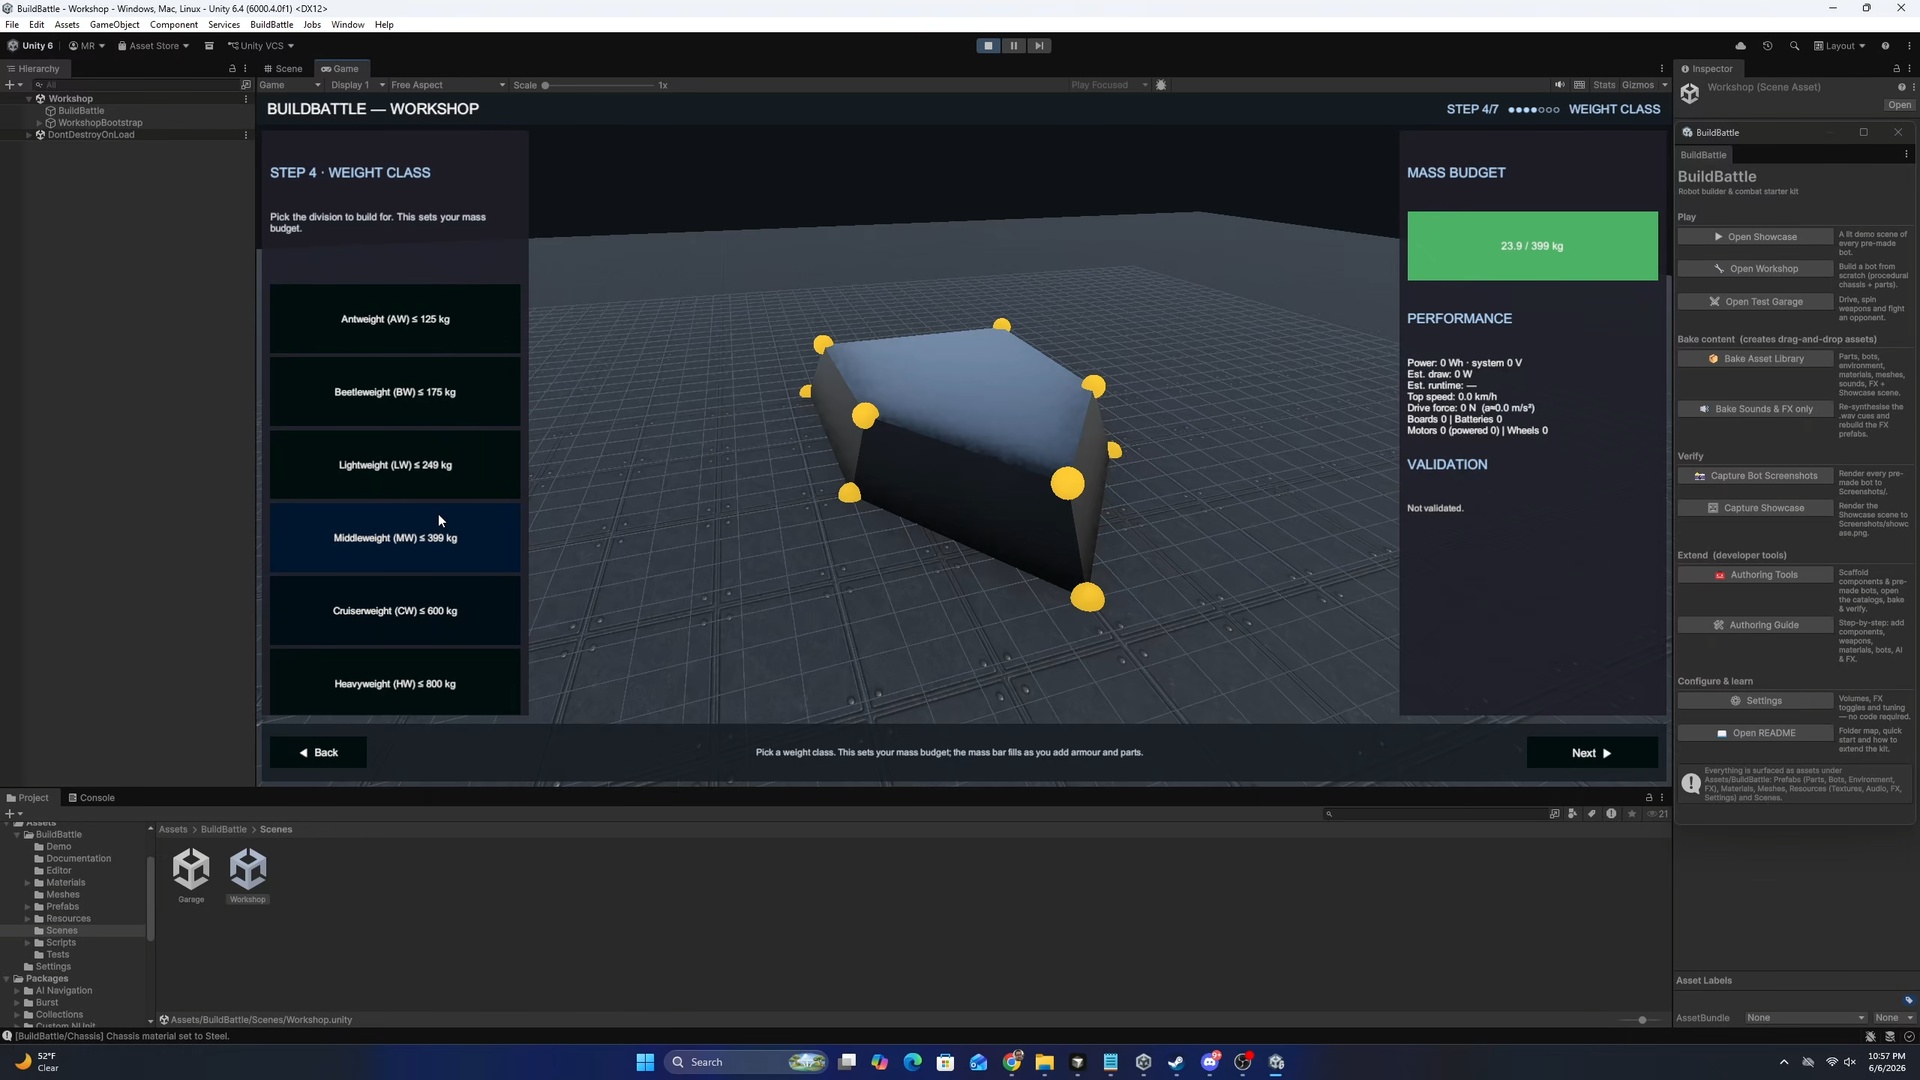Open the Jobs menu

312,24
